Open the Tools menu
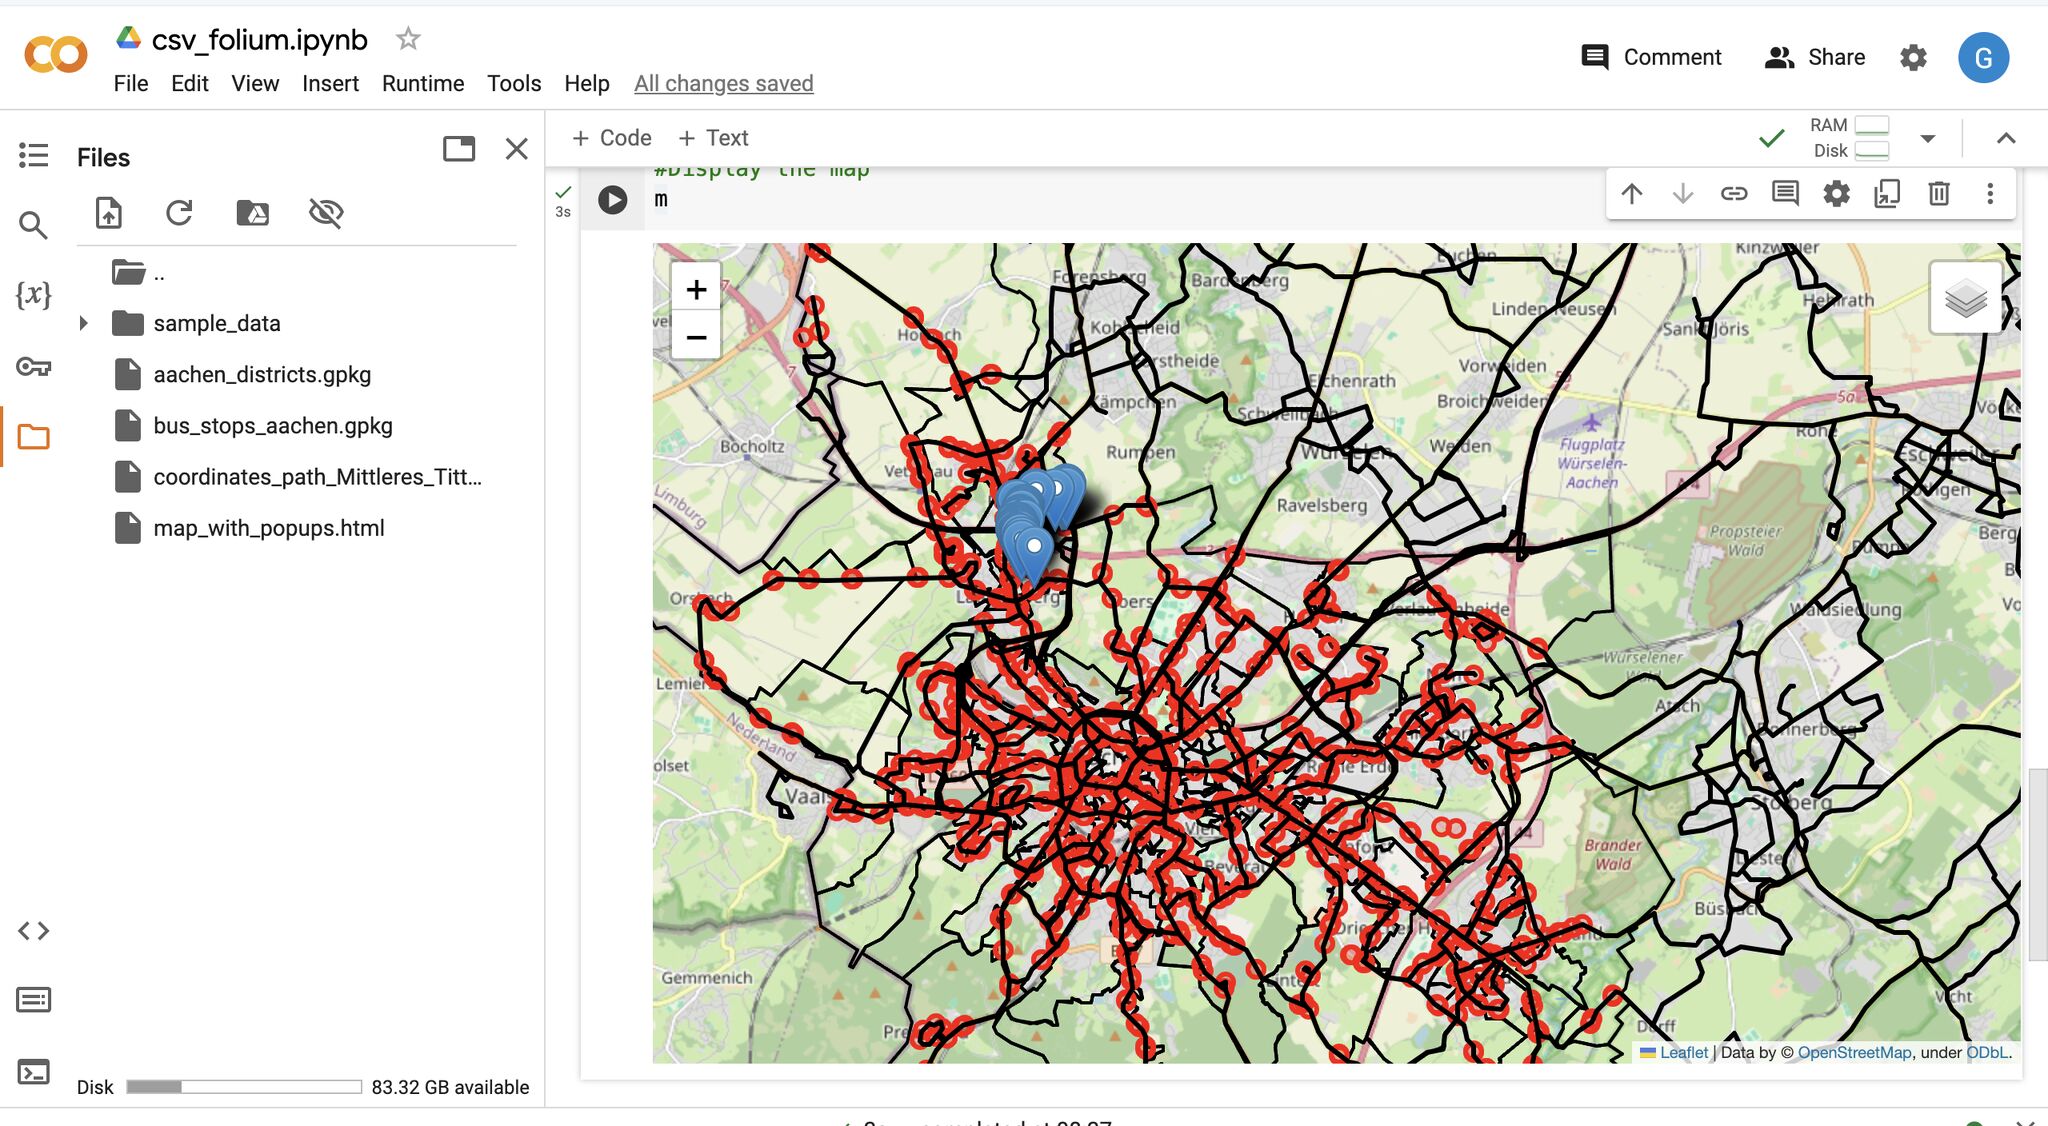Image resolution: width=2048 pixels, height=1126 pixels. pos(514,83)
